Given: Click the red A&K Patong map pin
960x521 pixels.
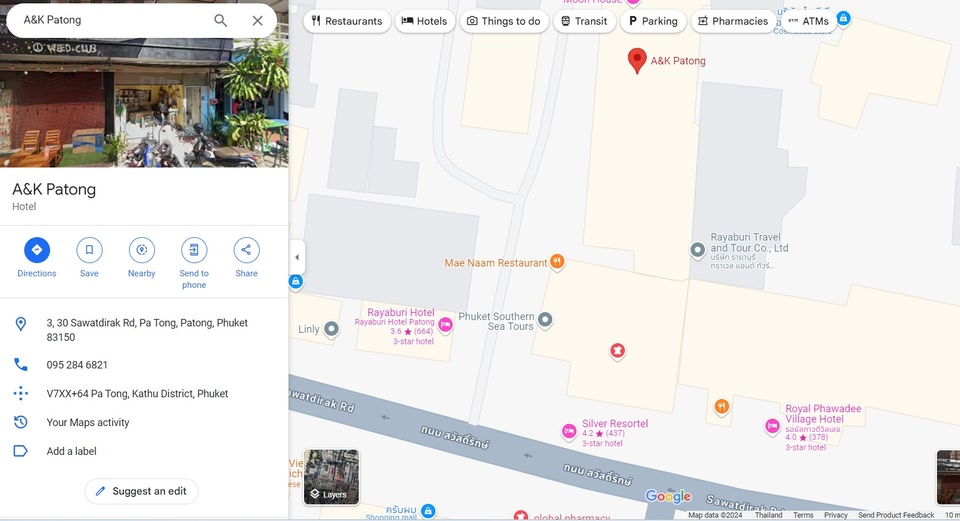Looking at the screenshot, I should (636, 60).
